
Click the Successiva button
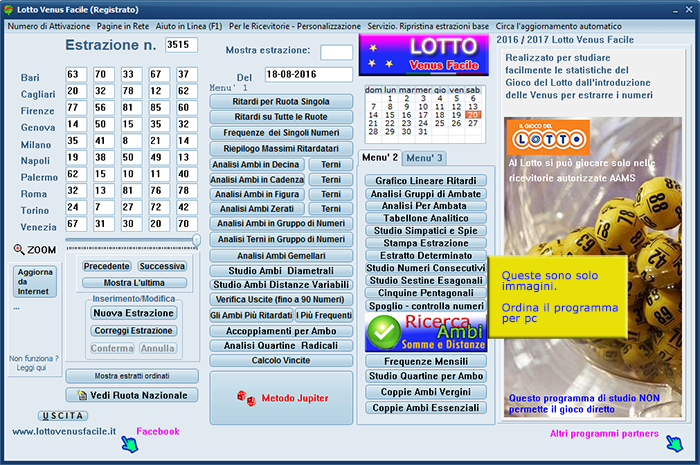click(162, 266)
